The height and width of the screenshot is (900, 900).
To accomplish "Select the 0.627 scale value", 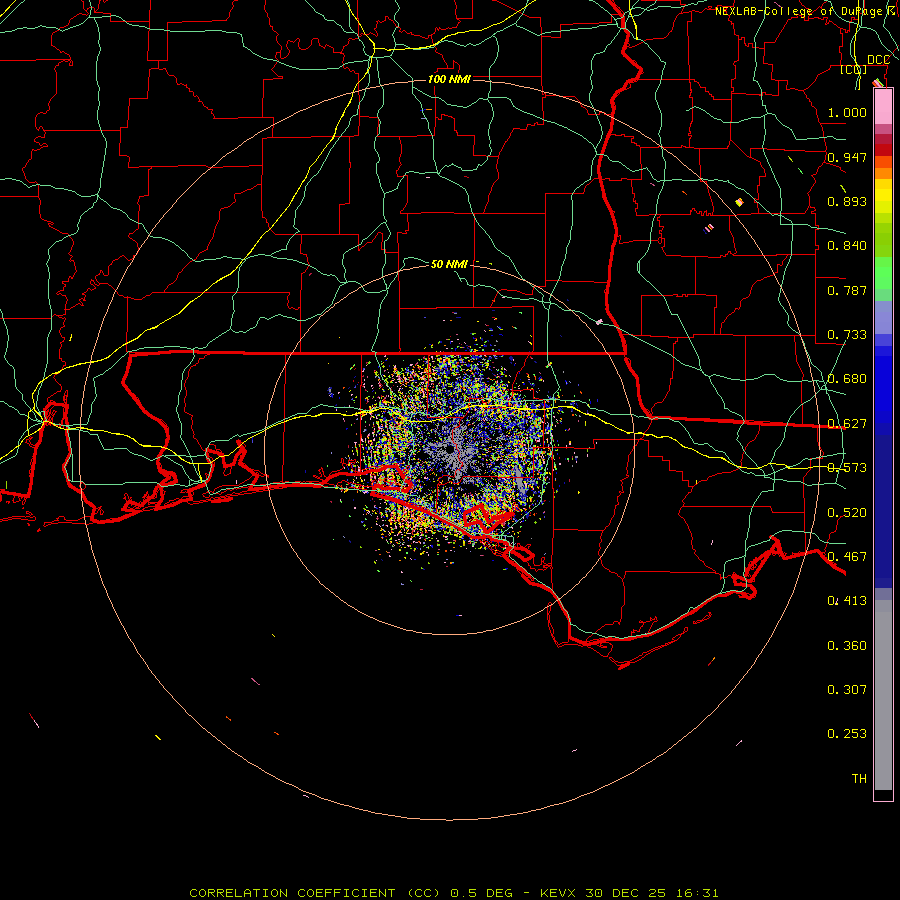I will point(847,424).
